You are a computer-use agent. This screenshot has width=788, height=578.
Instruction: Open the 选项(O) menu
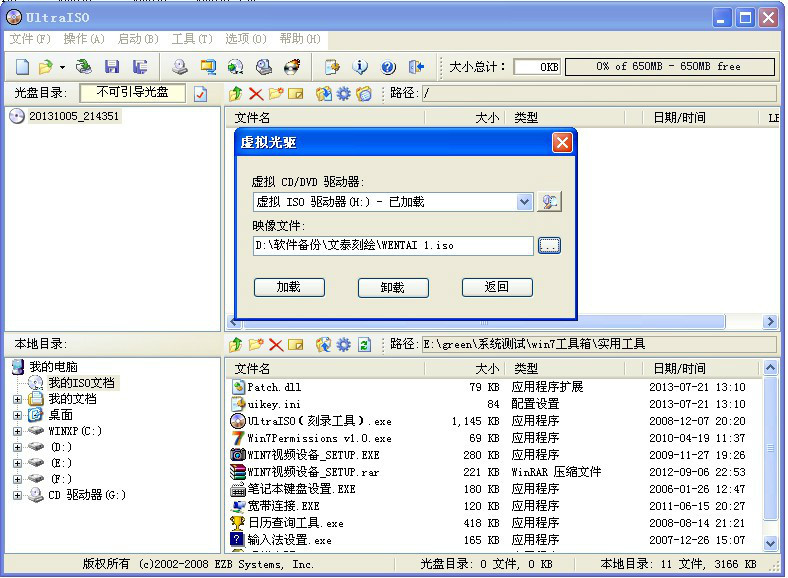[246, 39]
